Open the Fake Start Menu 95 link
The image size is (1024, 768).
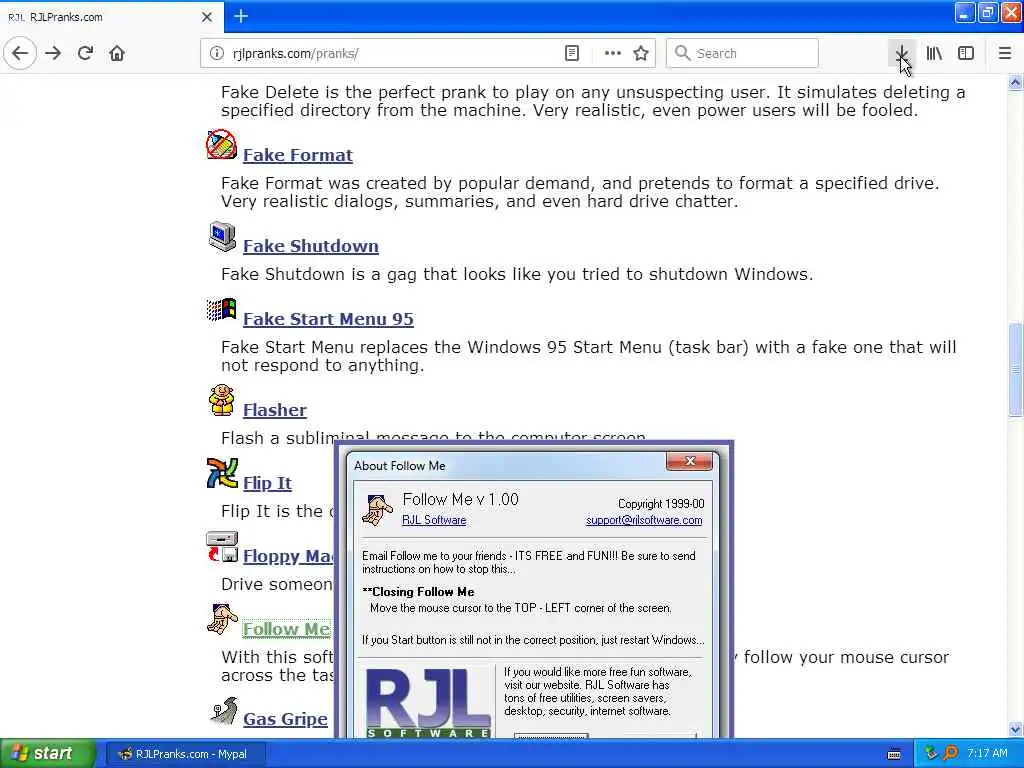pyautogui.click(x=328, y=319)
